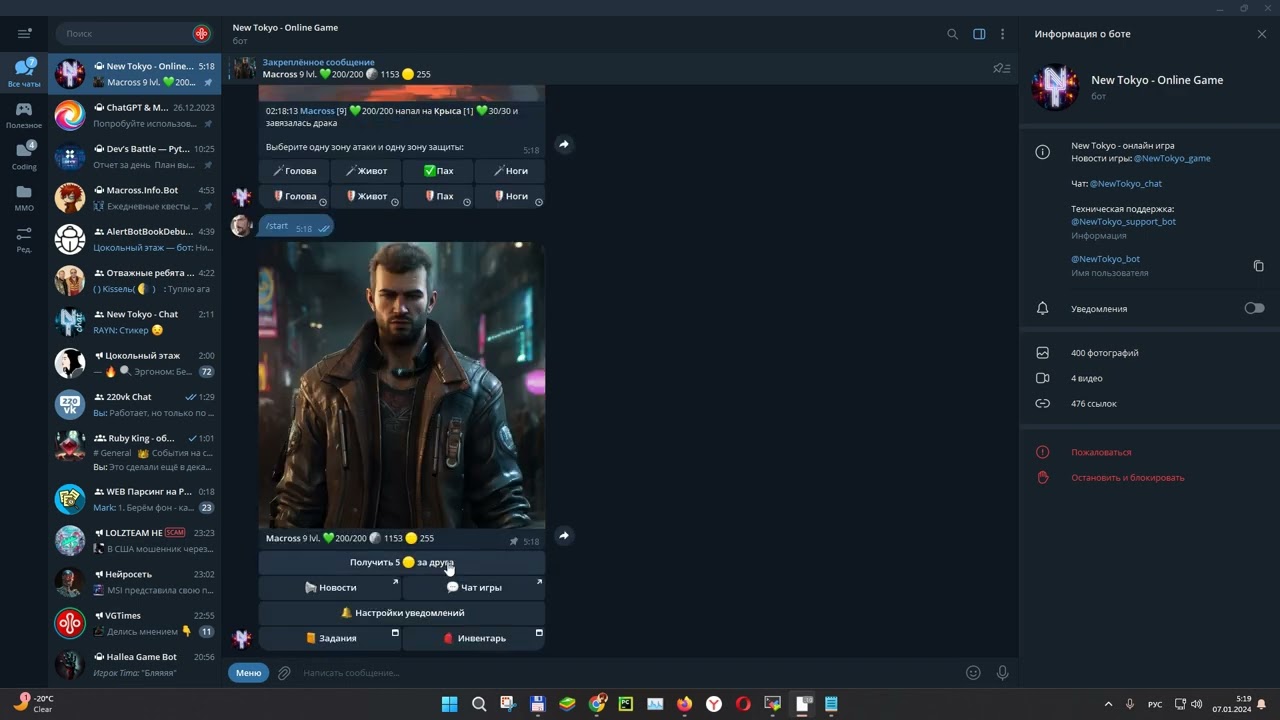Open the Новости bot button
The height and width of the screenshot is (720, 1280).
[330, 588]
